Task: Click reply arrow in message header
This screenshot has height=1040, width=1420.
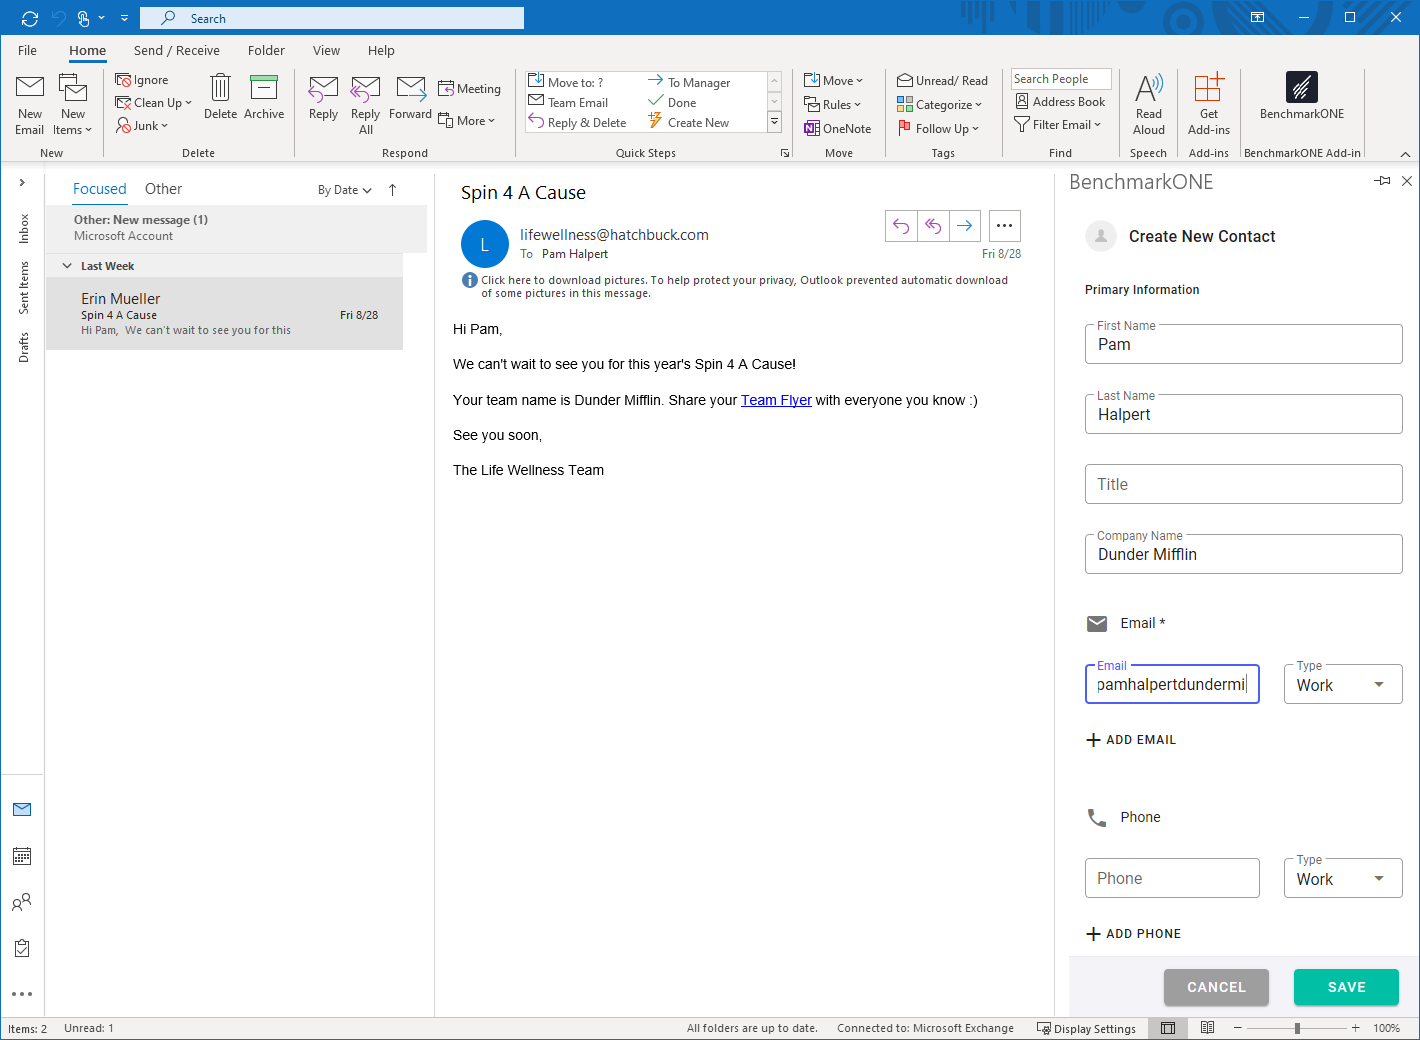Action: (901, 226)
